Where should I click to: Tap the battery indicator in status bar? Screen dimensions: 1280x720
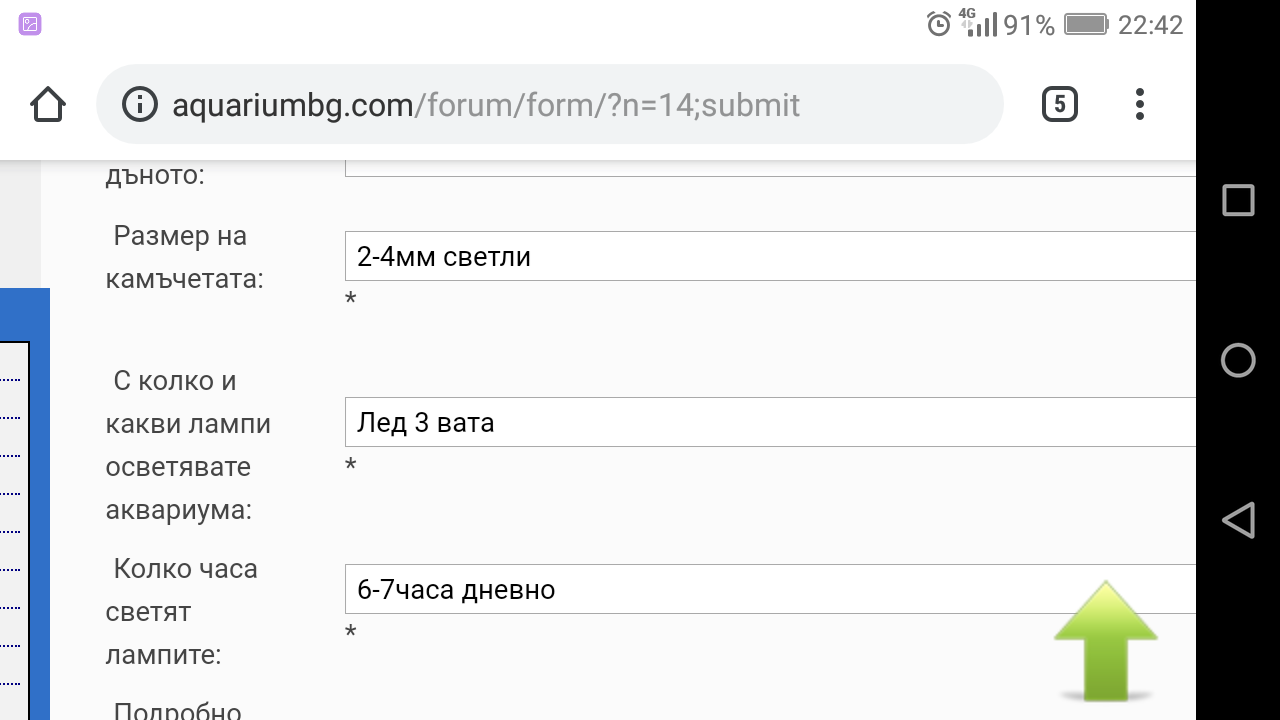pos(1085,25)
